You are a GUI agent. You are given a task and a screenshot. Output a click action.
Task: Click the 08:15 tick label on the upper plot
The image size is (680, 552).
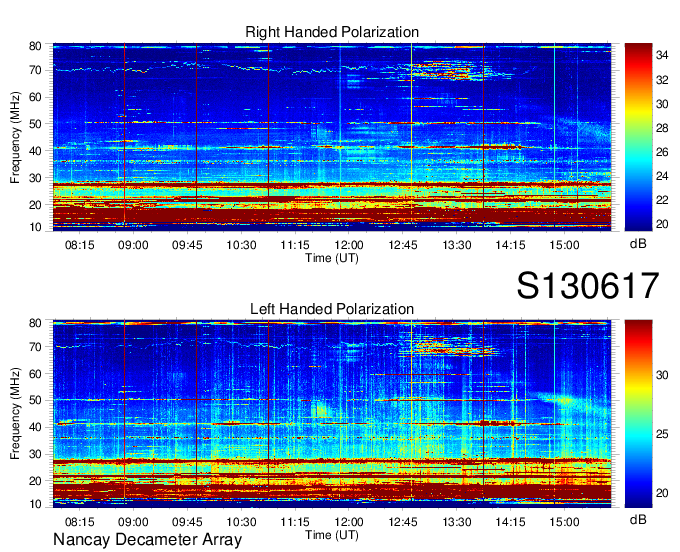click(79, 245)
